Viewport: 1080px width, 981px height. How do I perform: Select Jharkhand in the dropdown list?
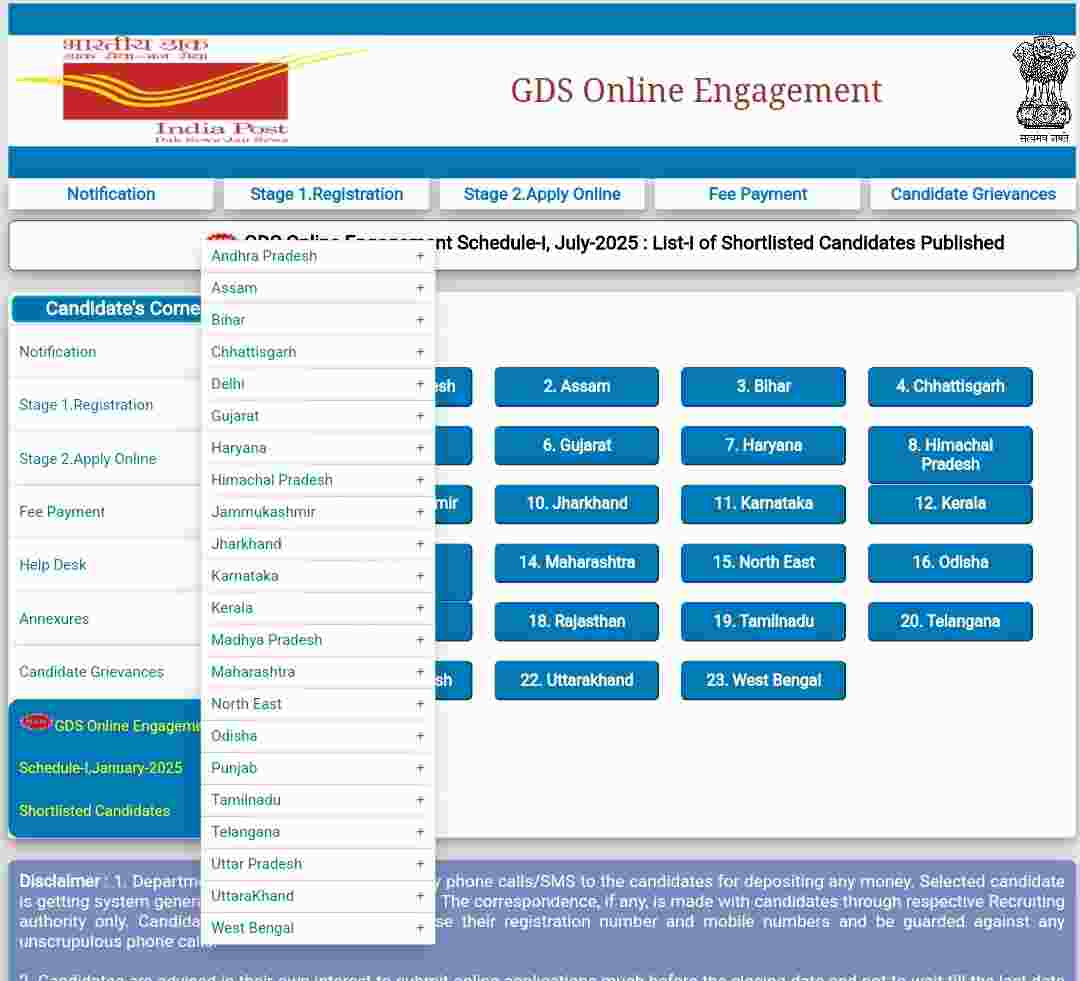click(318, 544)
